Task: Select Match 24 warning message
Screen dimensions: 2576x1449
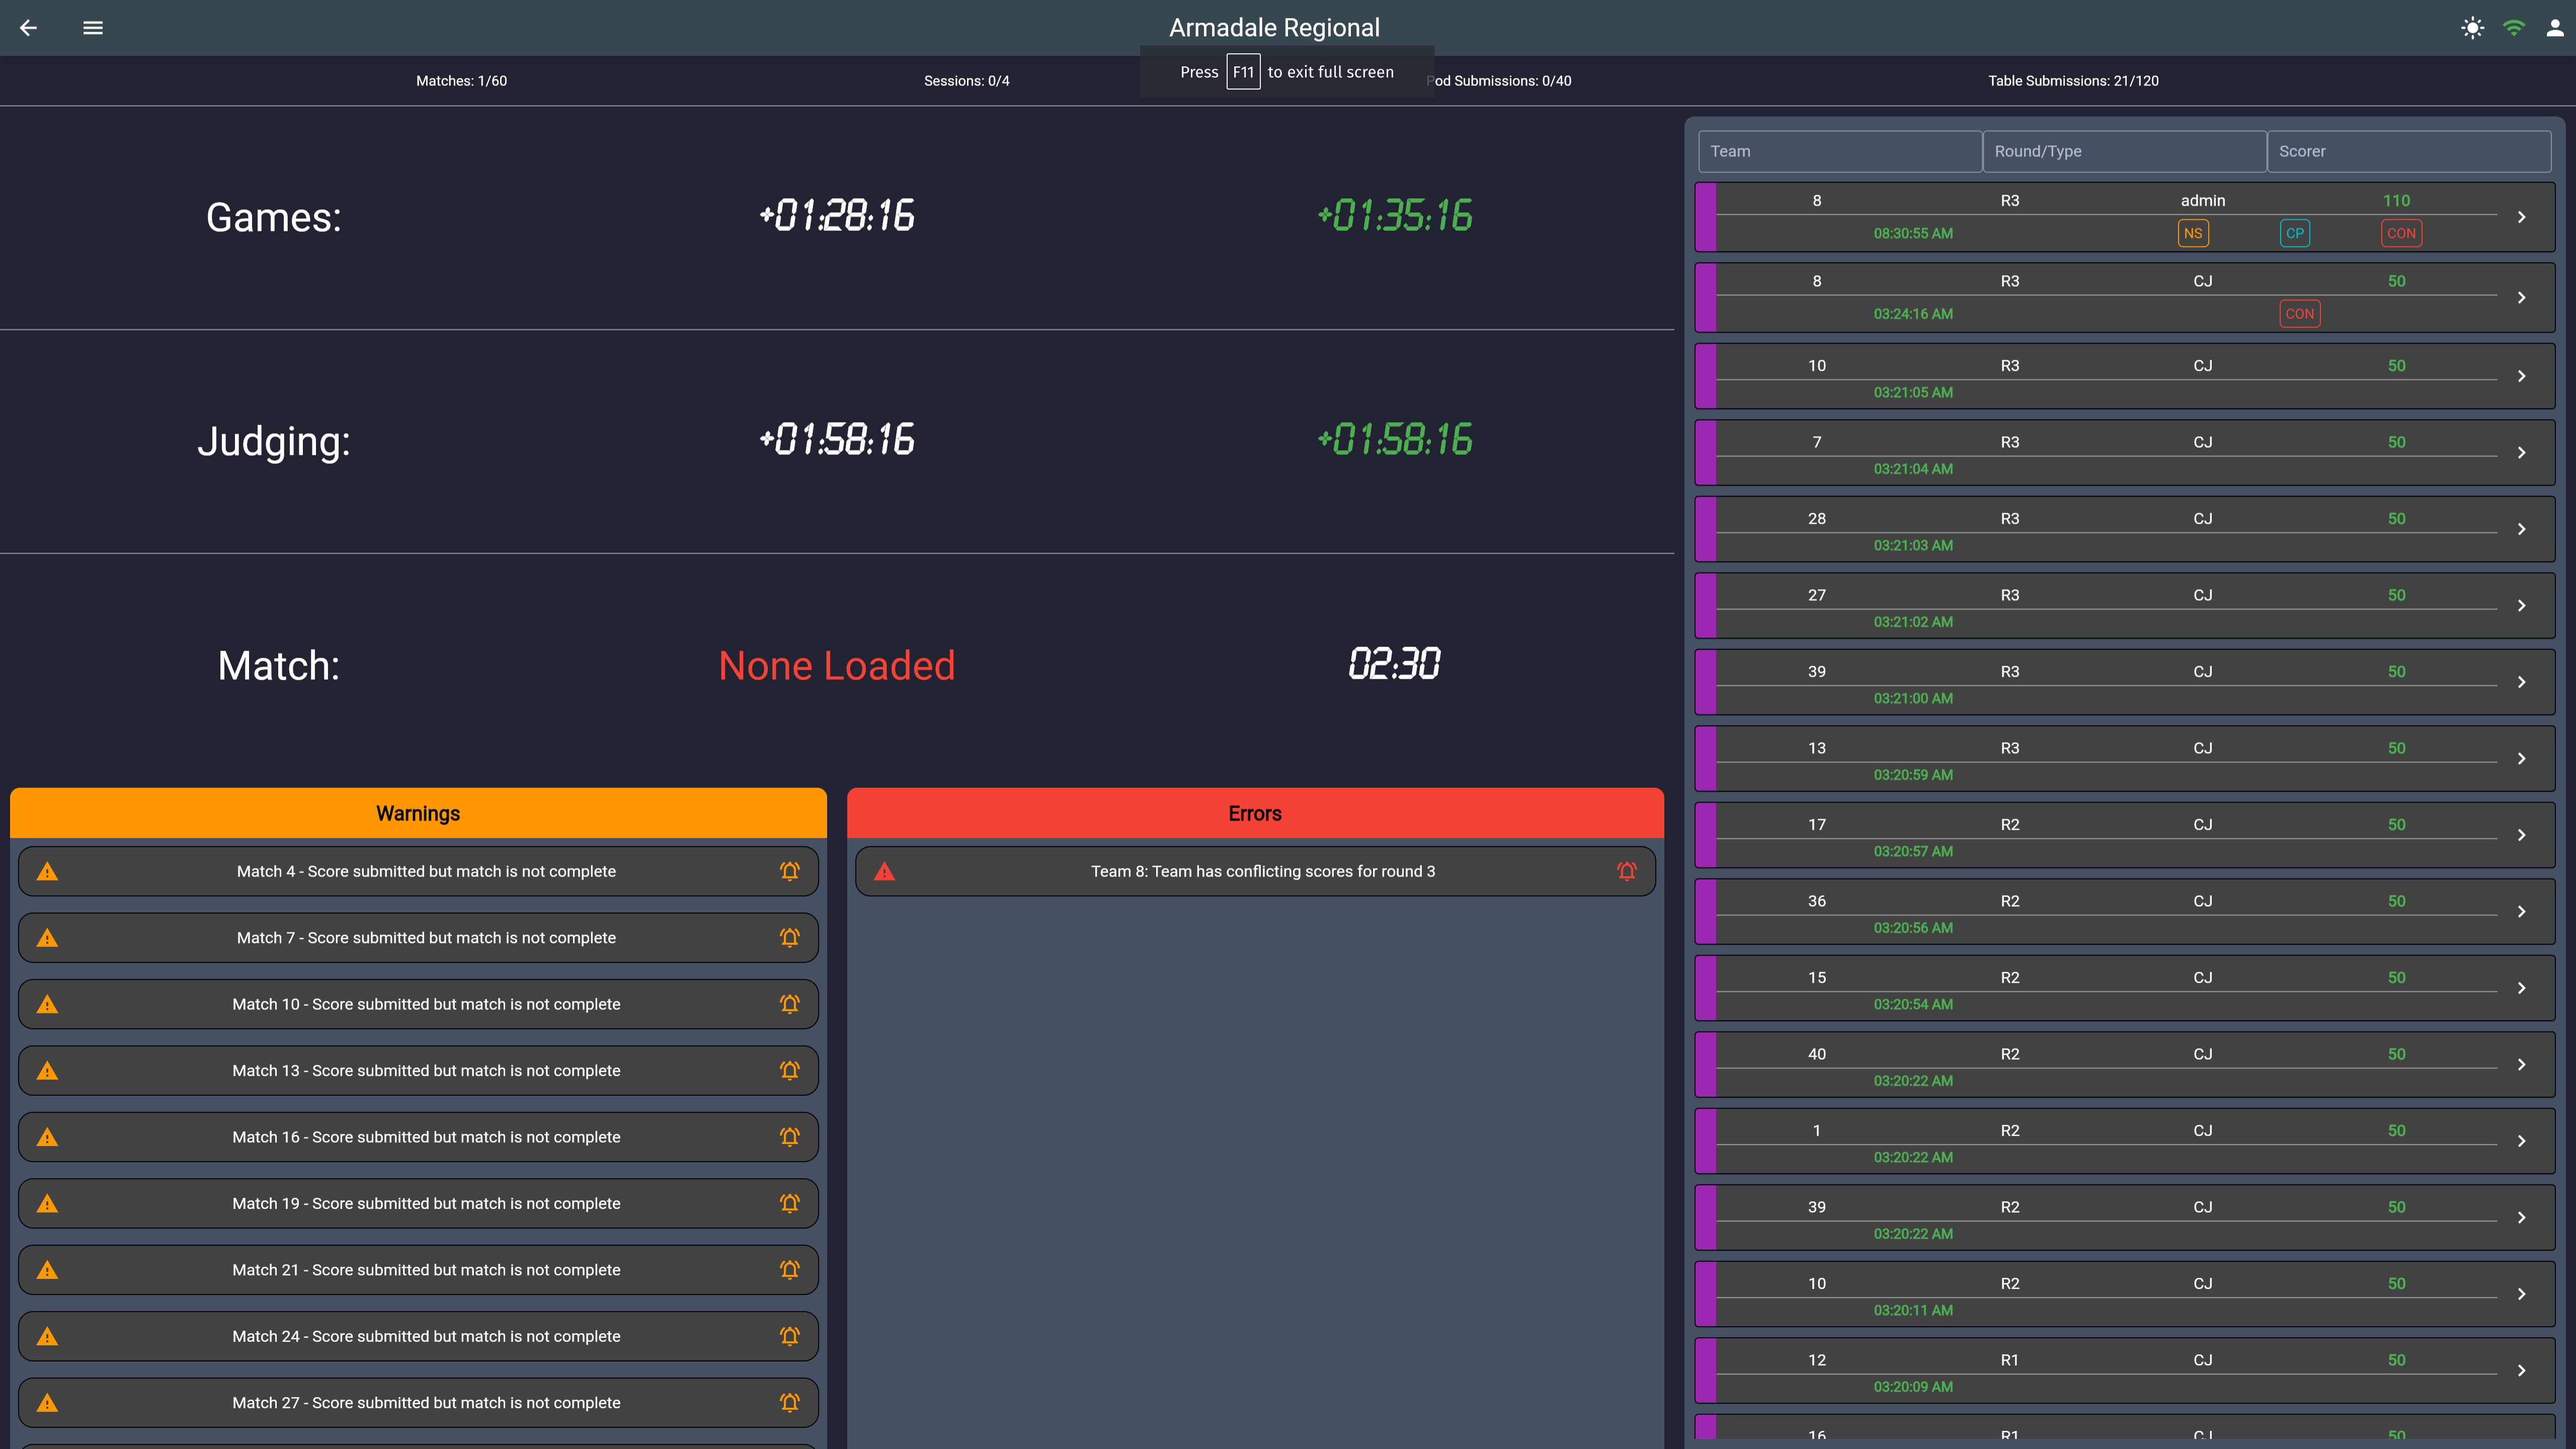Action: coord(426,1336)
